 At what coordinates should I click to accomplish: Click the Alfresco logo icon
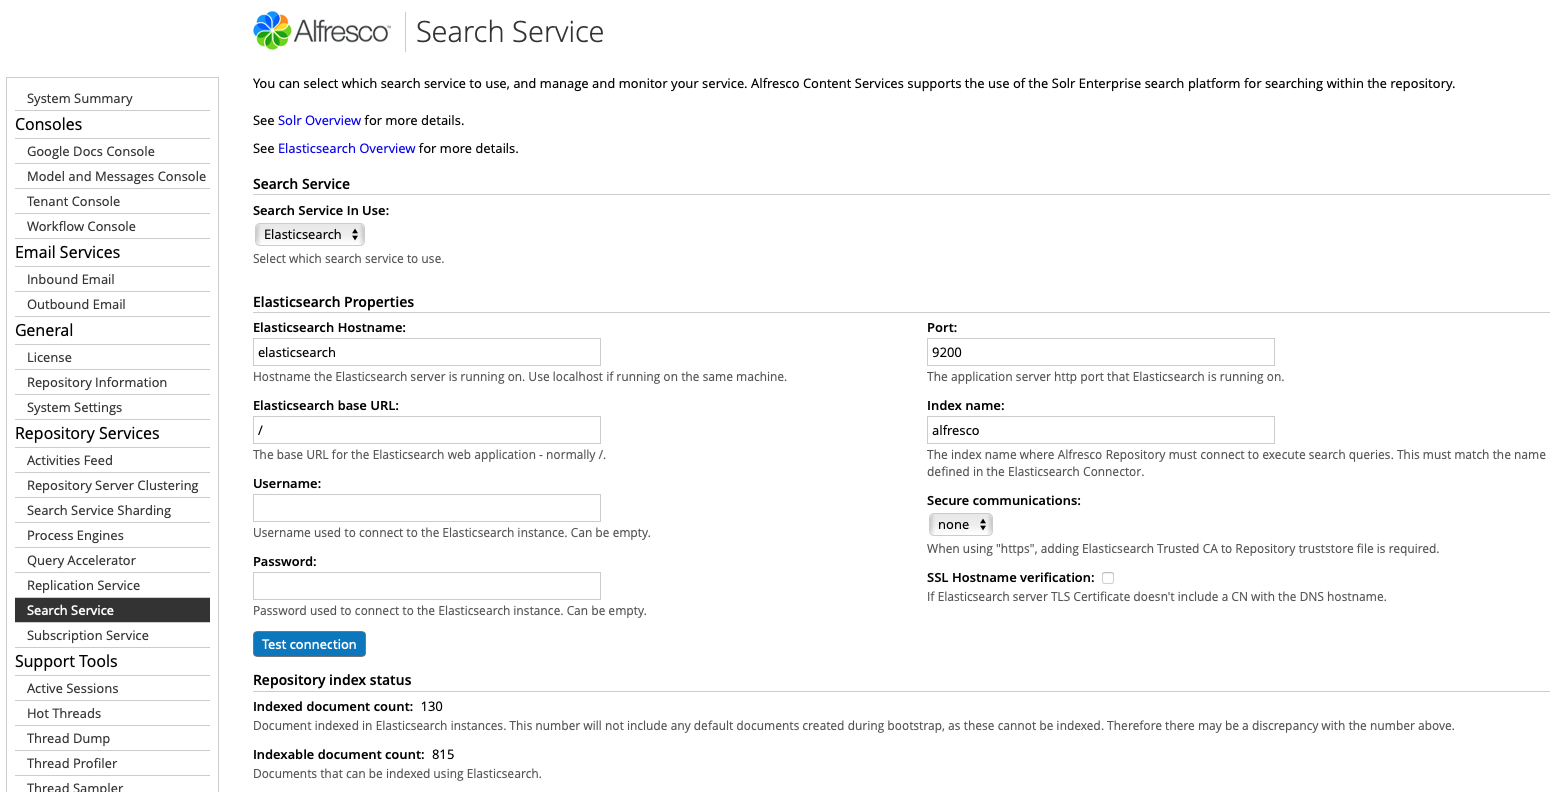point(272,31)
